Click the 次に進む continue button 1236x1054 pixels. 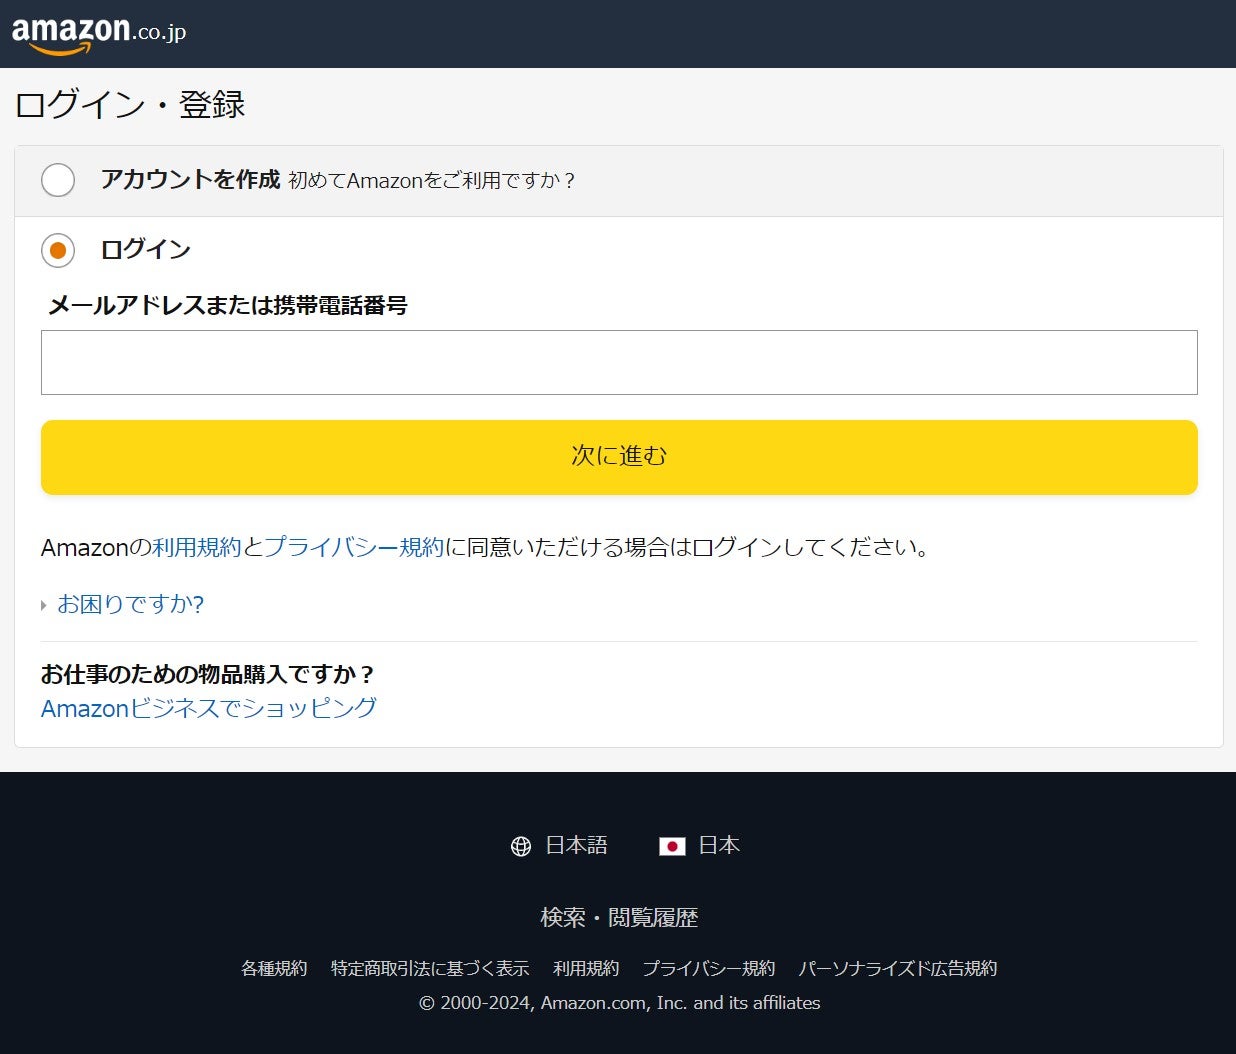coord(619,457)
